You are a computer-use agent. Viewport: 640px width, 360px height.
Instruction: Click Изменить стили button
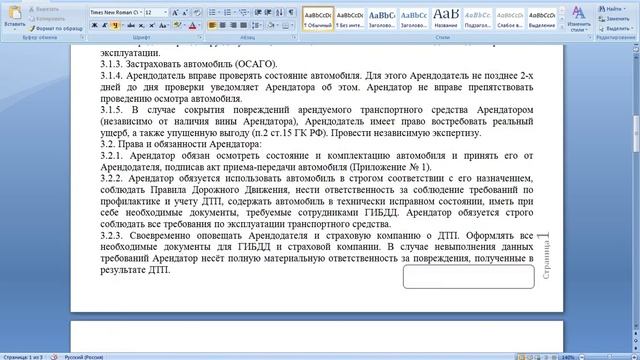(578, 19)
